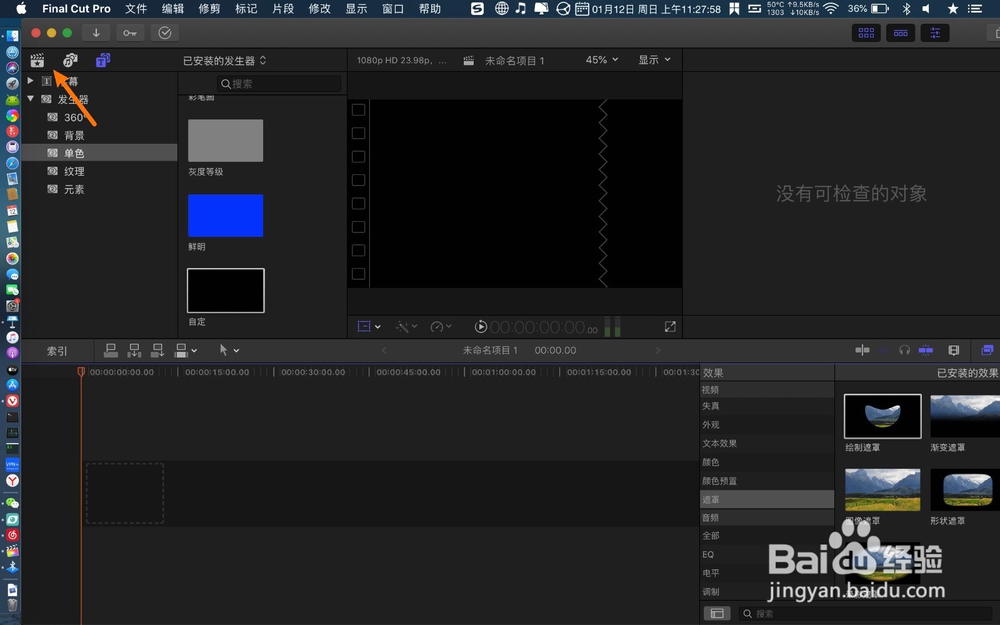Open the Libraries sidebar clapperboard icon
The height and width of the screenshot is (625, 1000).
[37, 61]
